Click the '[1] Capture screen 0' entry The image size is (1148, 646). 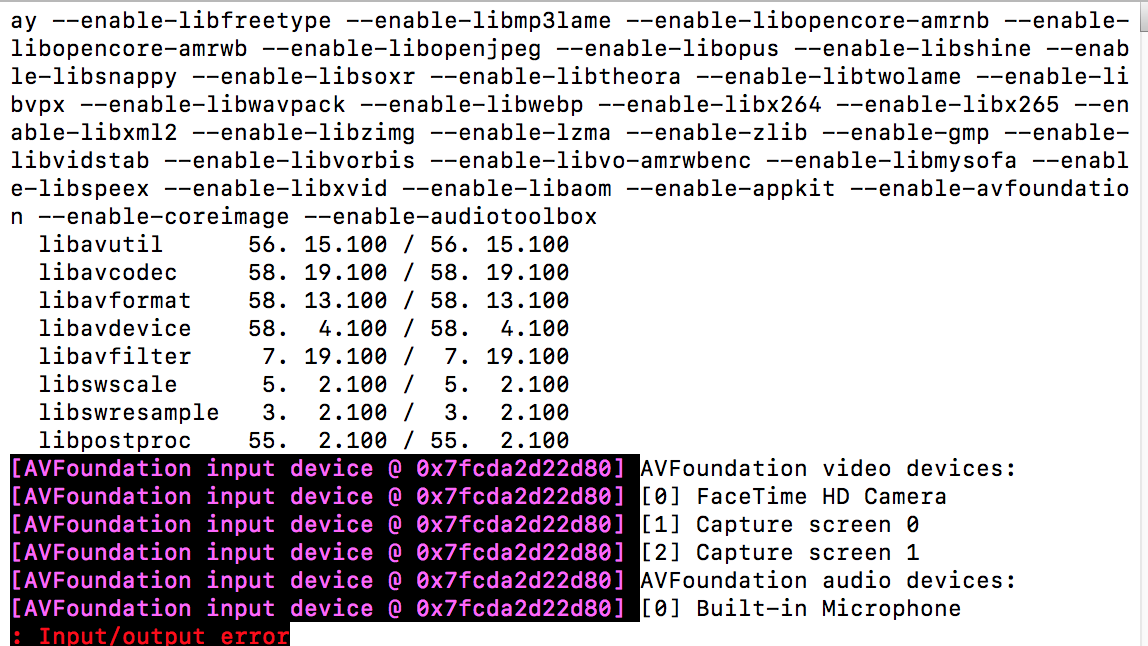tap(780, 524)
